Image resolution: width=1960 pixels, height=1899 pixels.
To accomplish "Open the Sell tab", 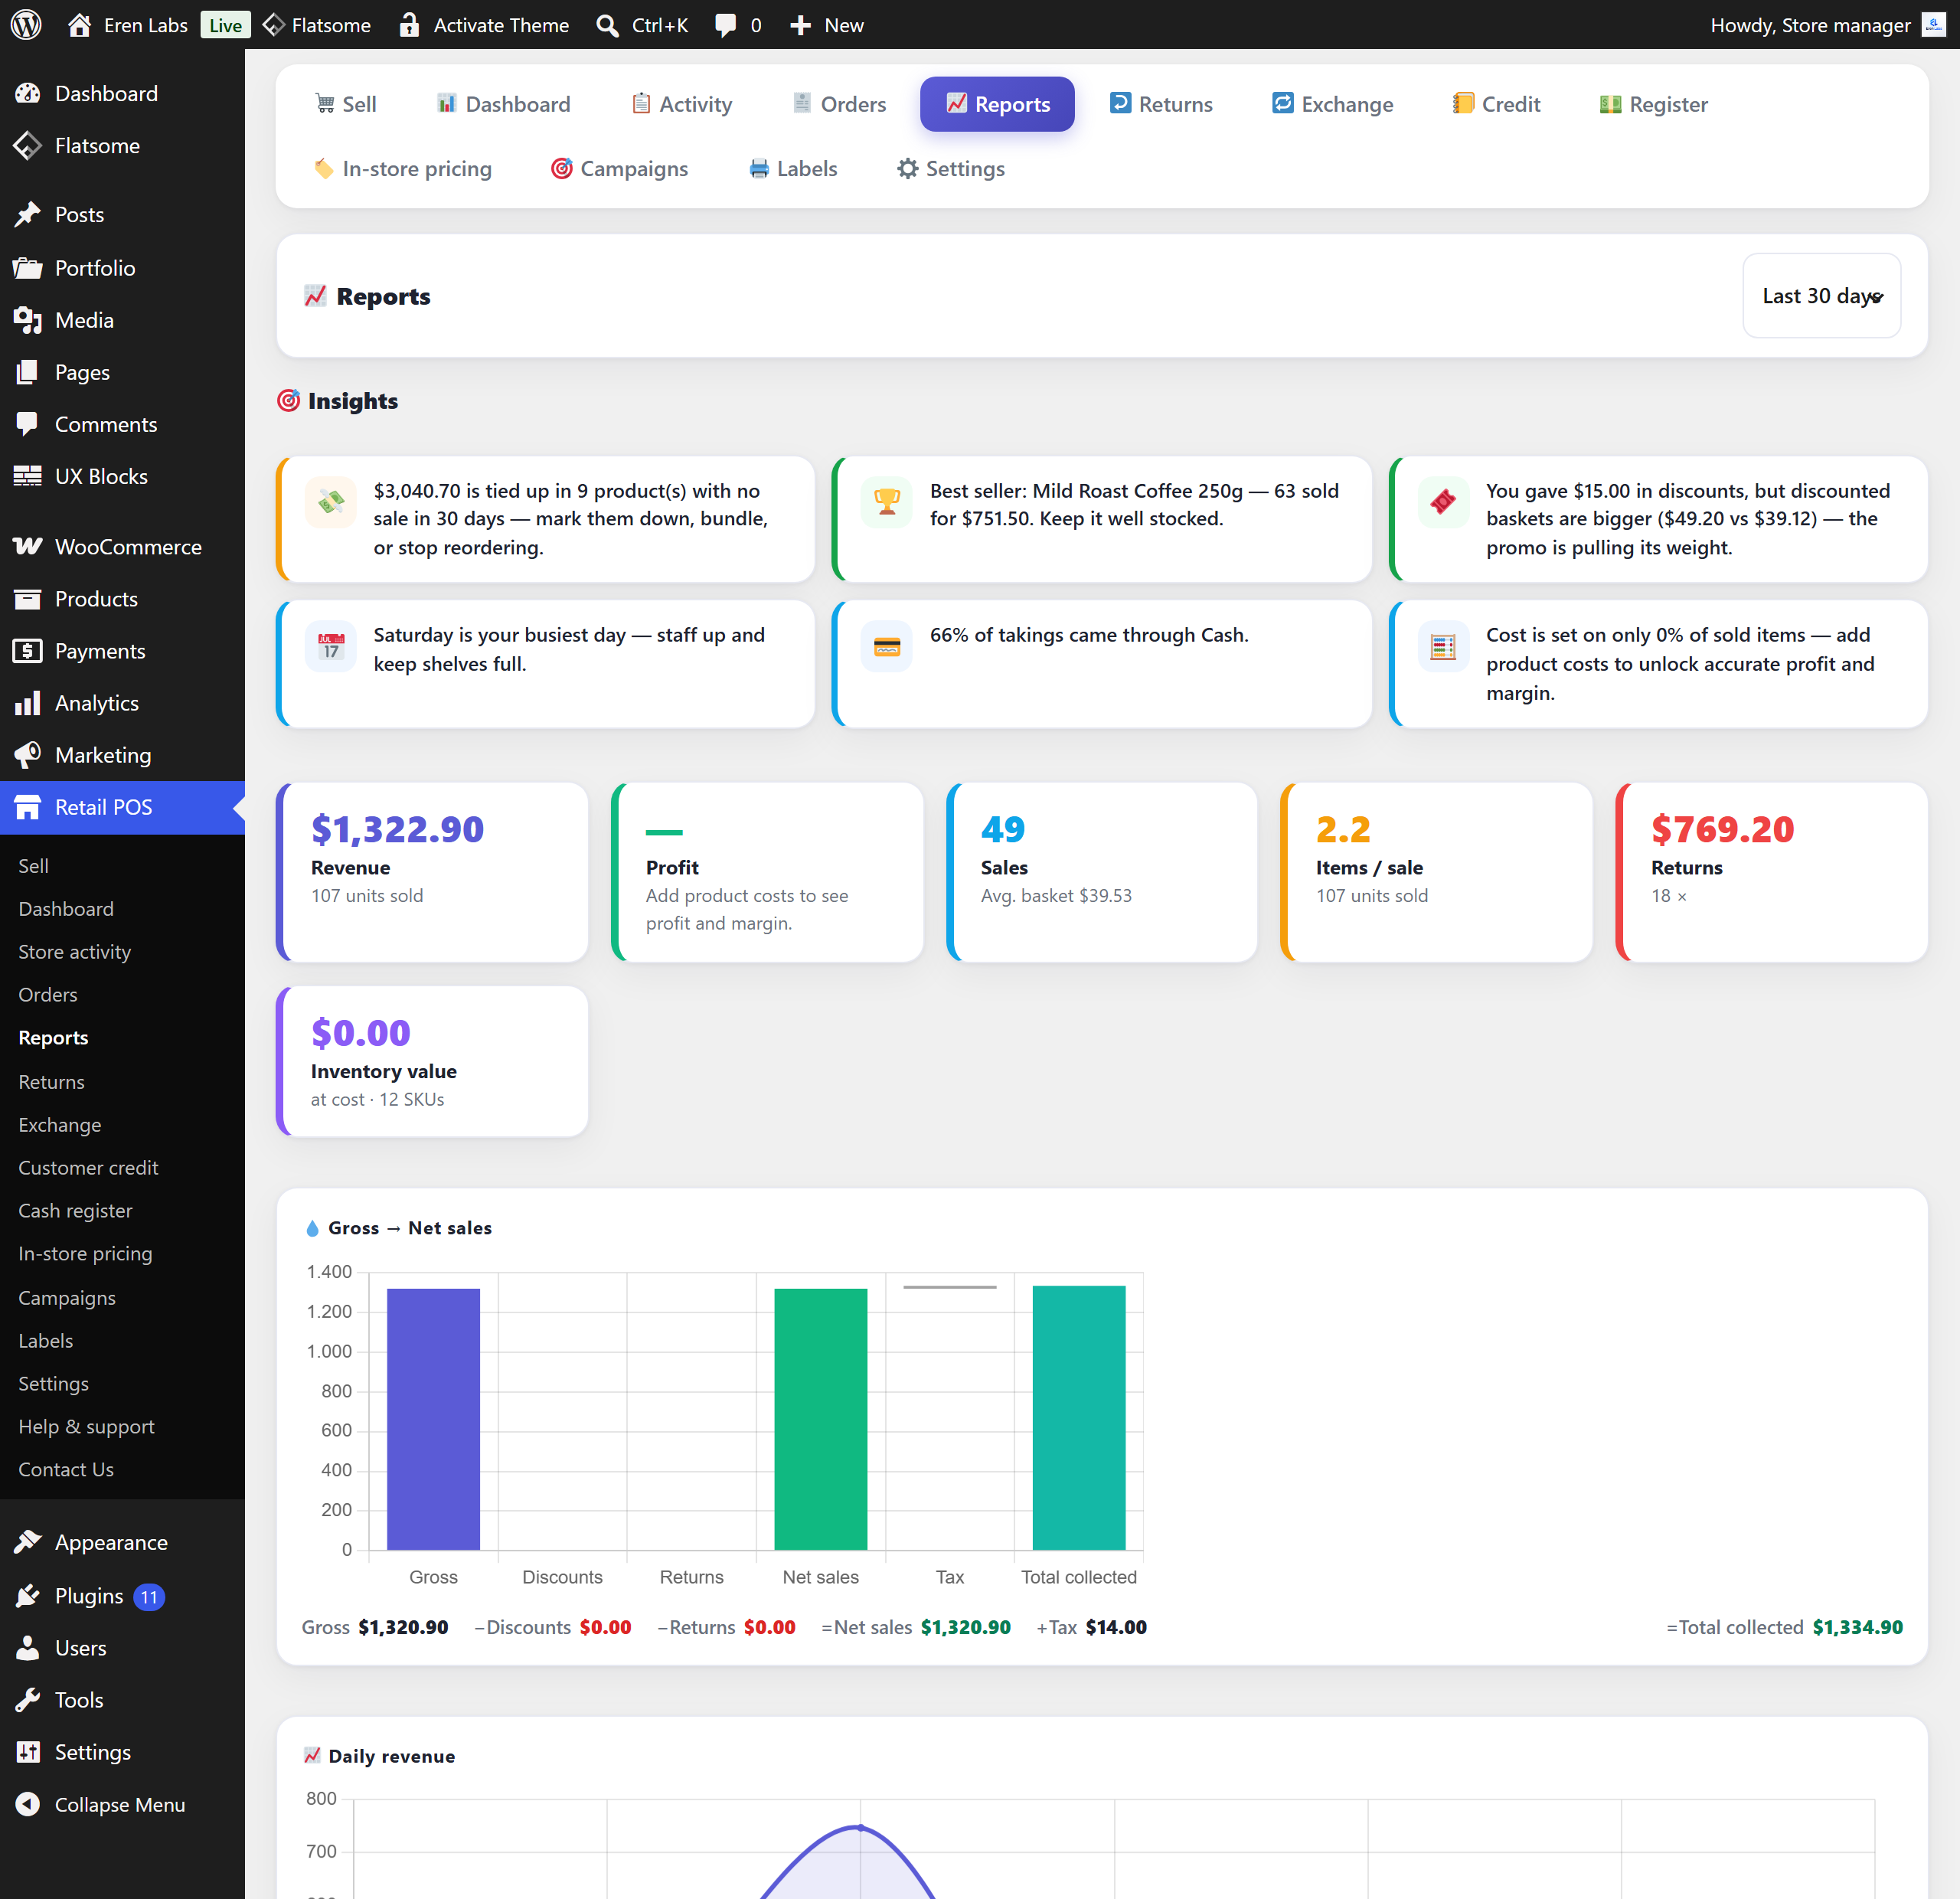I will pyautogui.click(x=345, y=104).
